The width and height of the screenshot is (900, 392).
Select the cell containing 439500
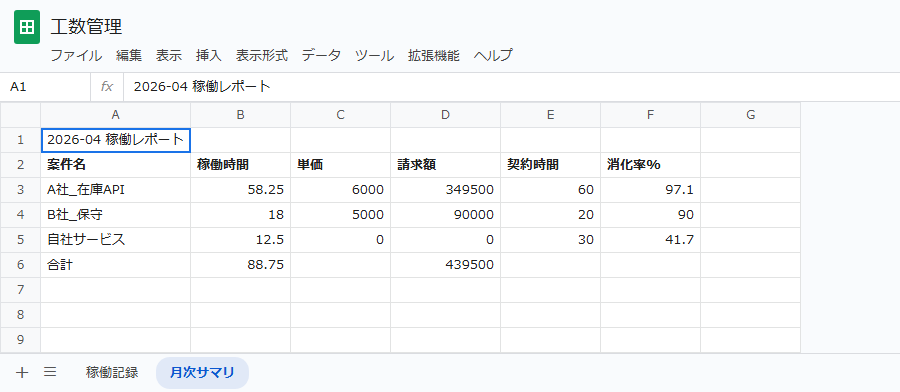[x=445, y=265]
